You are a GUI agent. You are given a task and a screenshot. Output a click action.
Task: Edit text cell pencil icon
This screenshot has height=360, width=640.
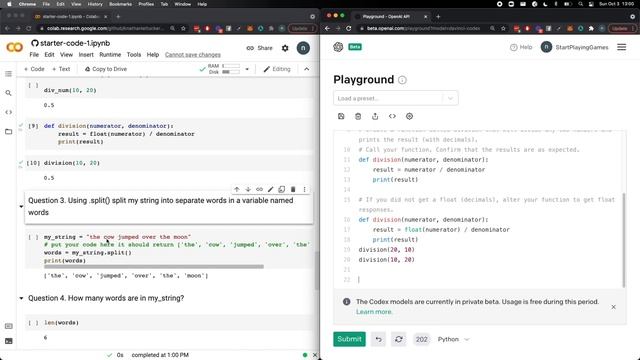270,189
